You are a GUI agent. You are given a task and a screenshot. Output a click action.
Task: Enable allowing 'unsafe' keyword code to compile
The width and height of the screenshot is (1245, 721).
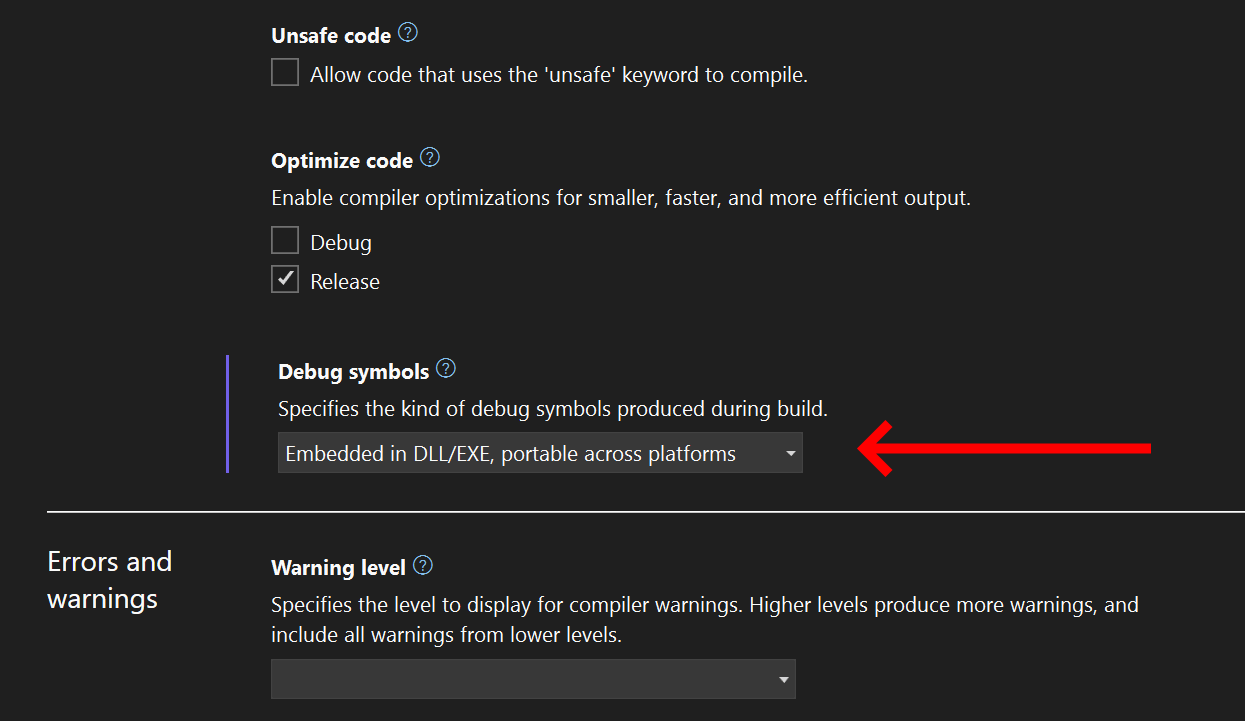click(284, 71)
